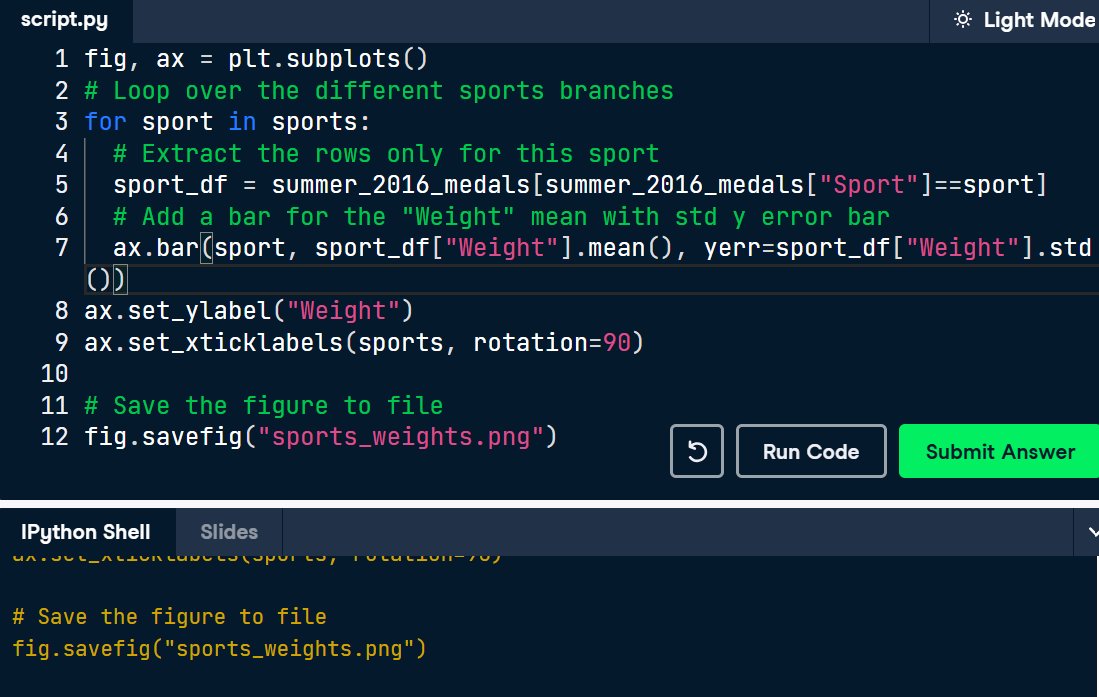Run the code with Run Code
The height and width of the screenshot is (697, 1099).
pos(811,451)
